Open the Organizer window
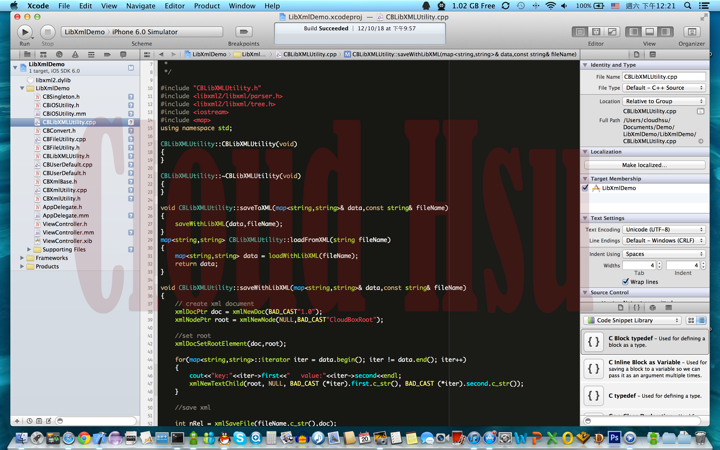Screen dimensions: 720x450 pyautogui.click(x=692, y=32)
